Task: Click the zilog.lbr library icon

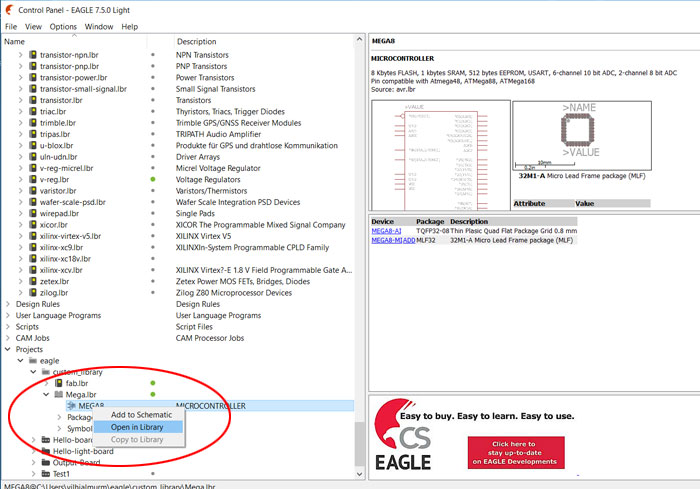Action: pos(33,293)
